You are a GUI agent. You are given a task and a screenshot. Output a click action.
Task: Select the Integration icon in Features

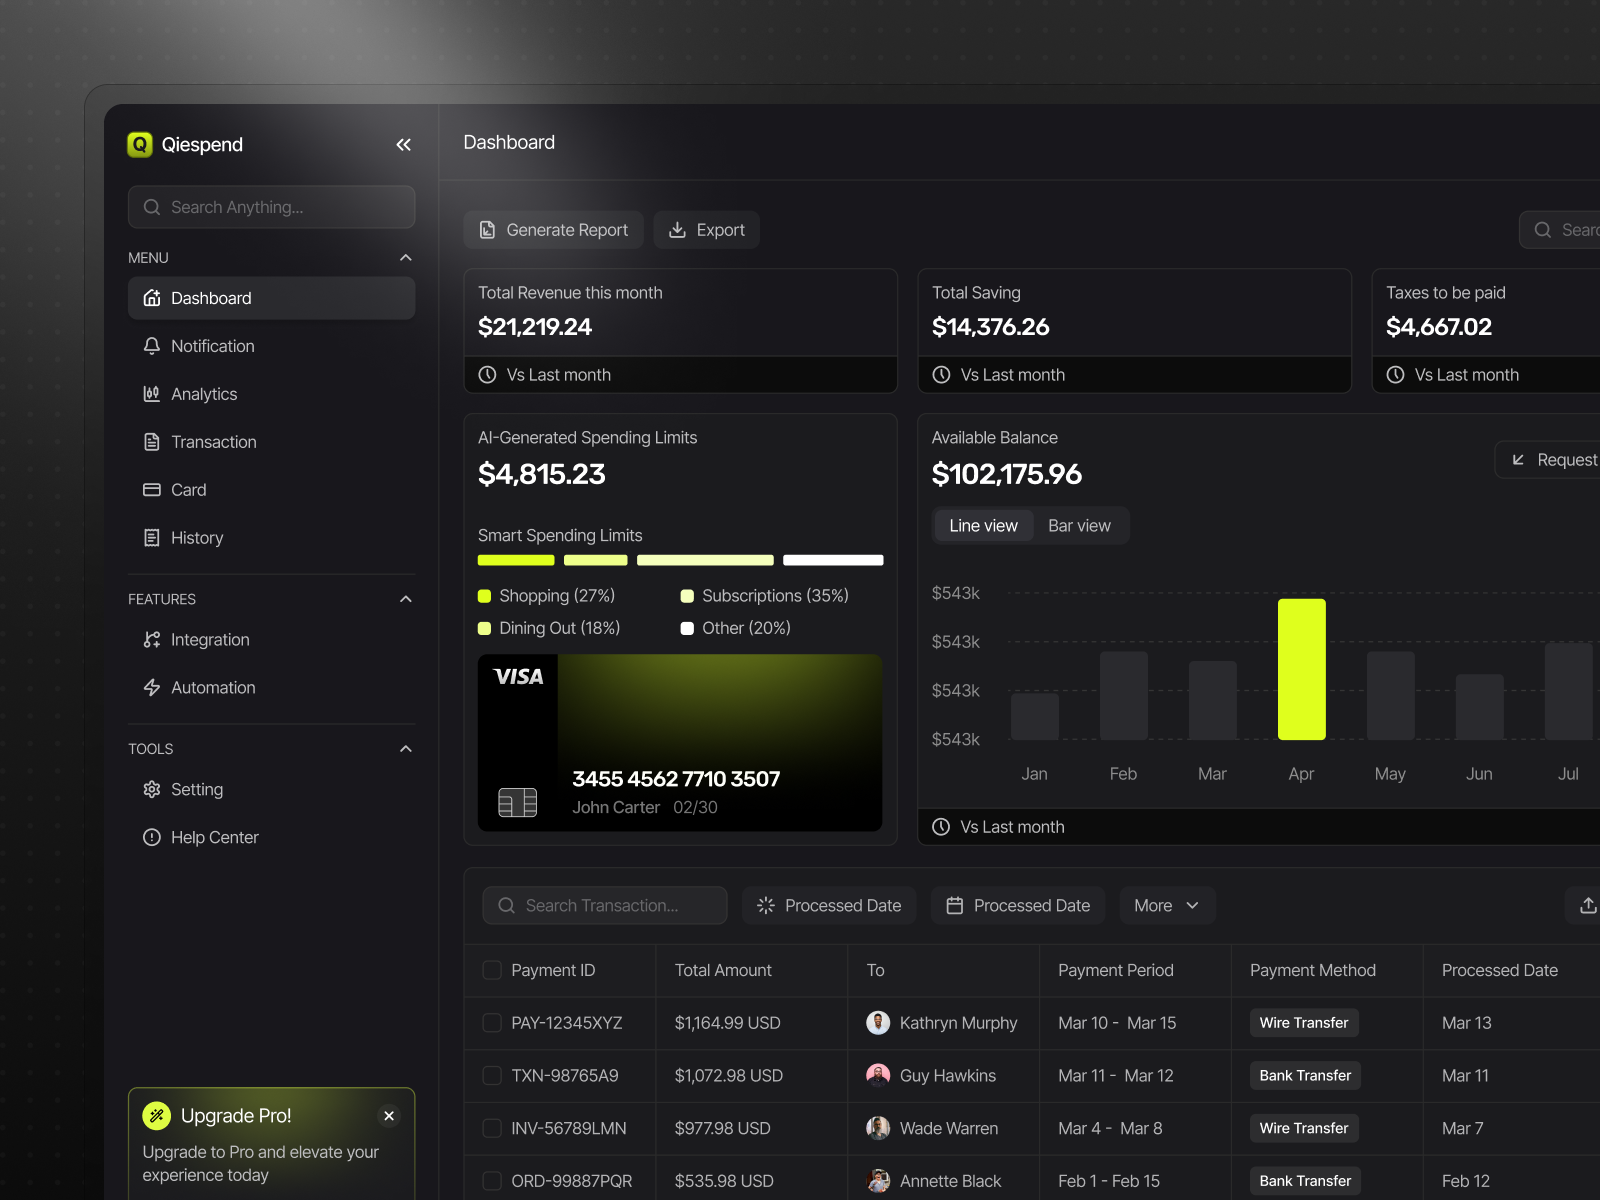pos(151,640)
